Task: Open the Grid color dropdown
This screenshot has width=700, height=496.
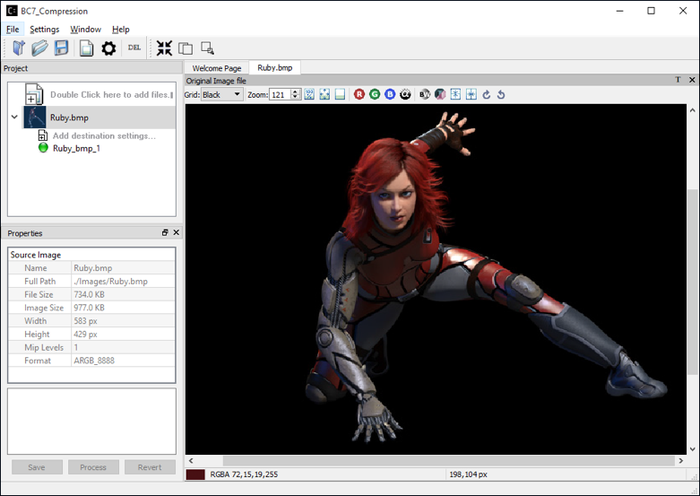Action: (x=221, y=94)
